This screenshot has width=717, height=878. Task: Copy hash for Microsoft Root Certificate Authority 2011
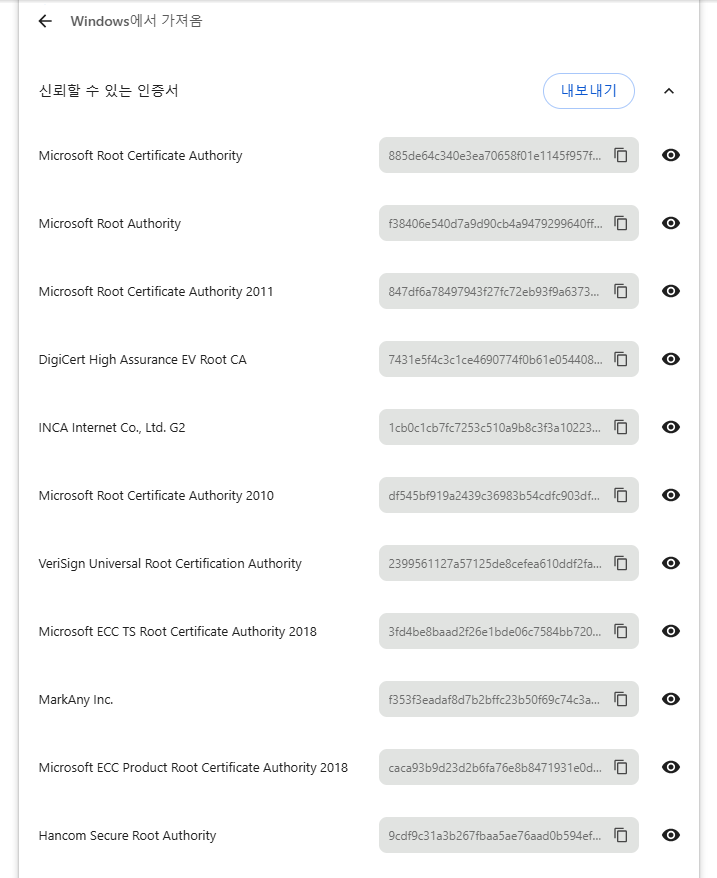click(621, 291)
